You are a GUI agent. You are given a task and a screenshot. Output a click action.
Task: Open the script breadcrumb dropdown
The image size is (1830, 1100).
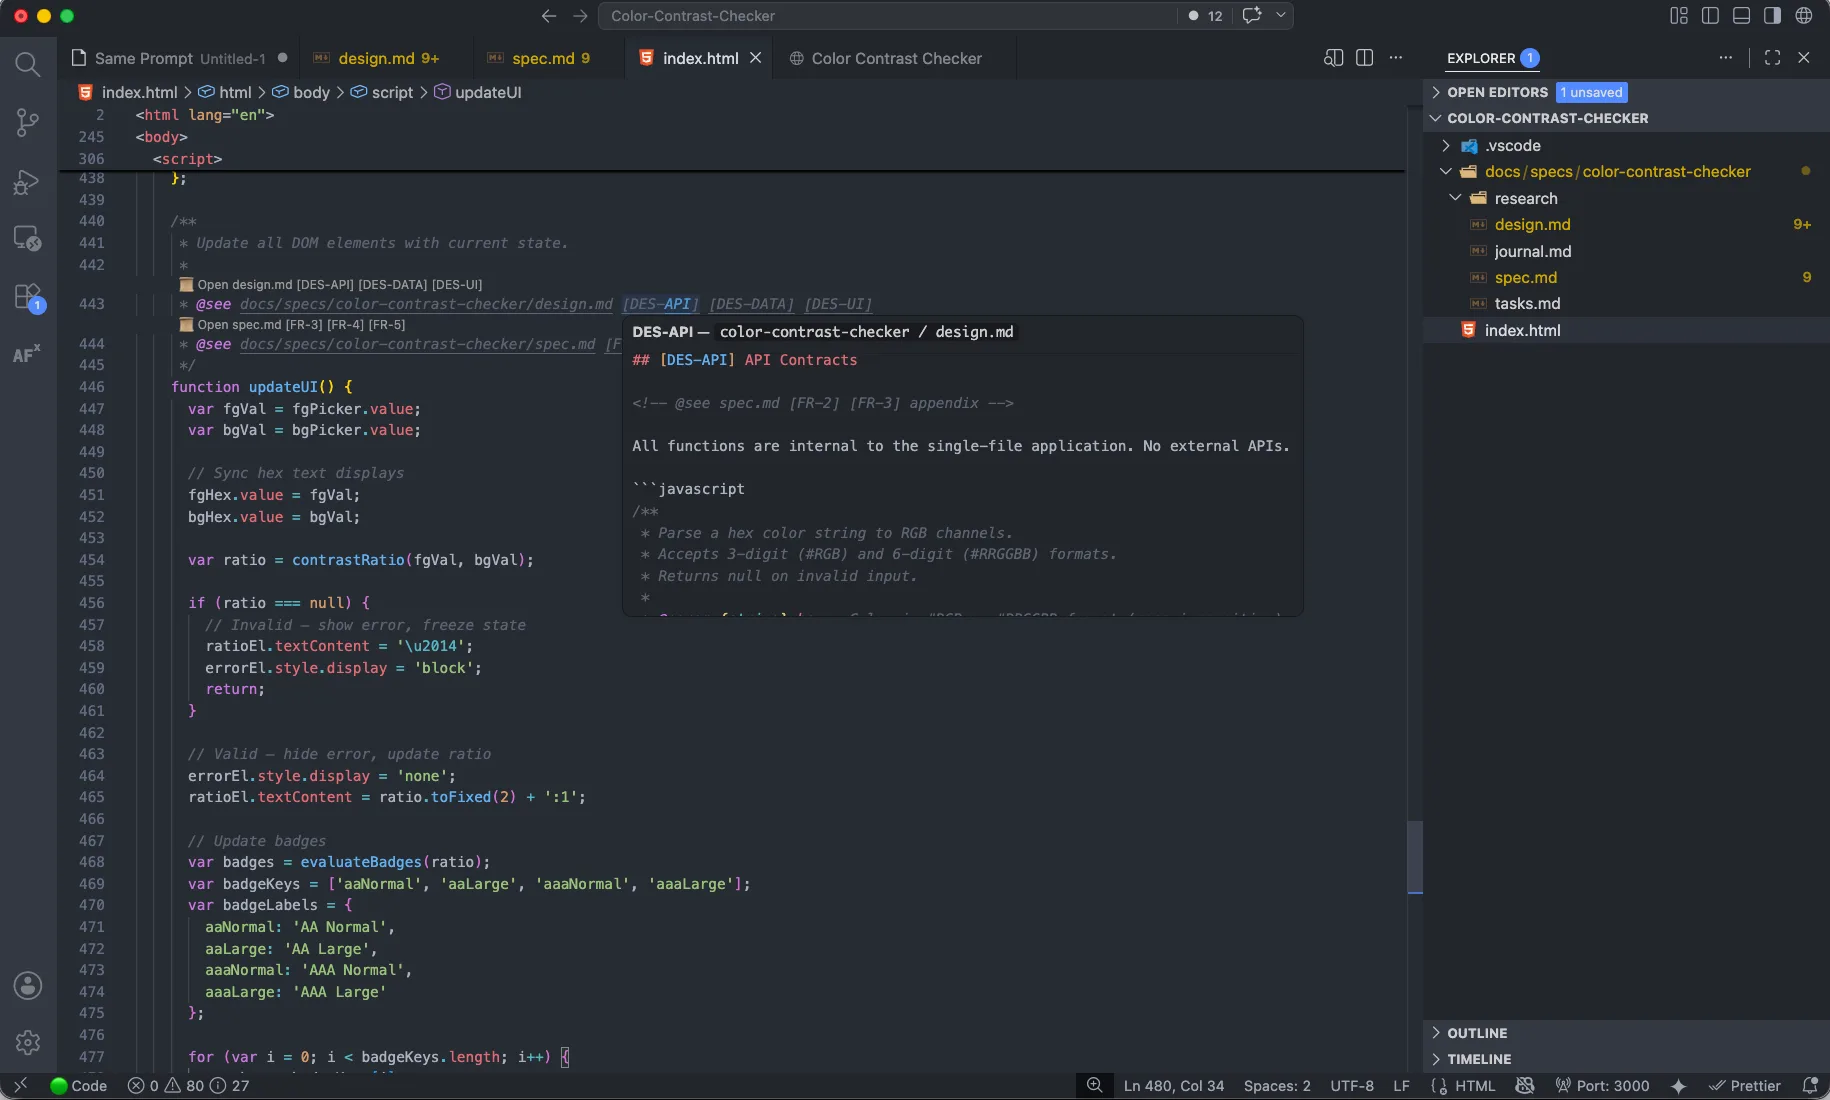(x=381, y=92)
